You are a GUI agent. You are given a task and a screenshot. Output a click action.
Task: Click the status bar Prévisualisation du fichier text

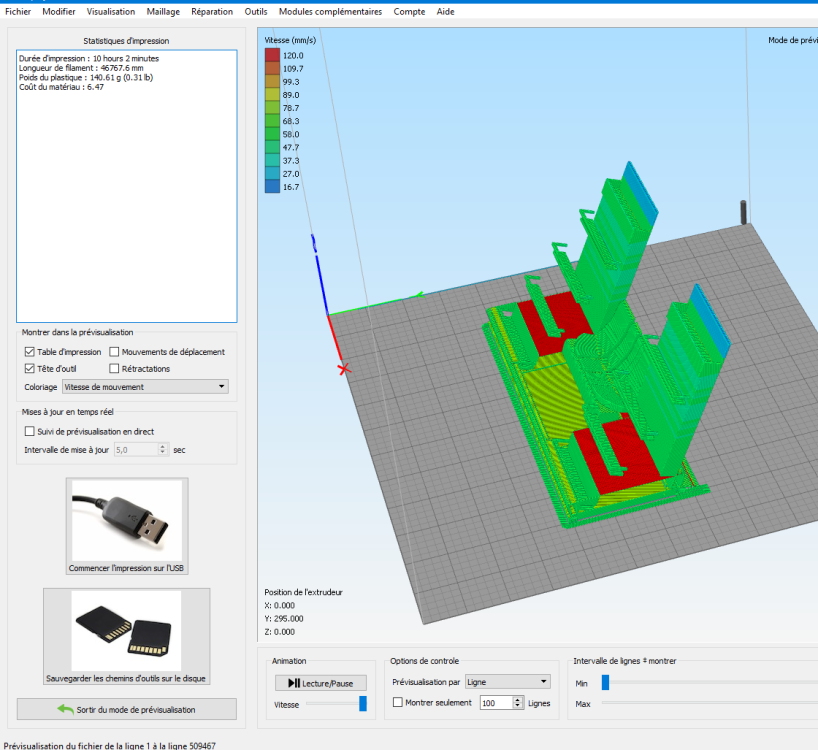tap(110, 746)
